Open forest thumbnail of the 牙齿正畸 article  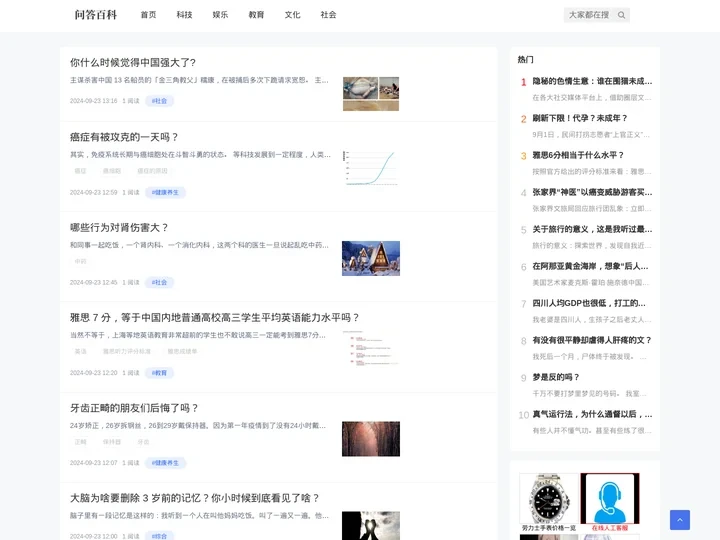pos(371,439)
